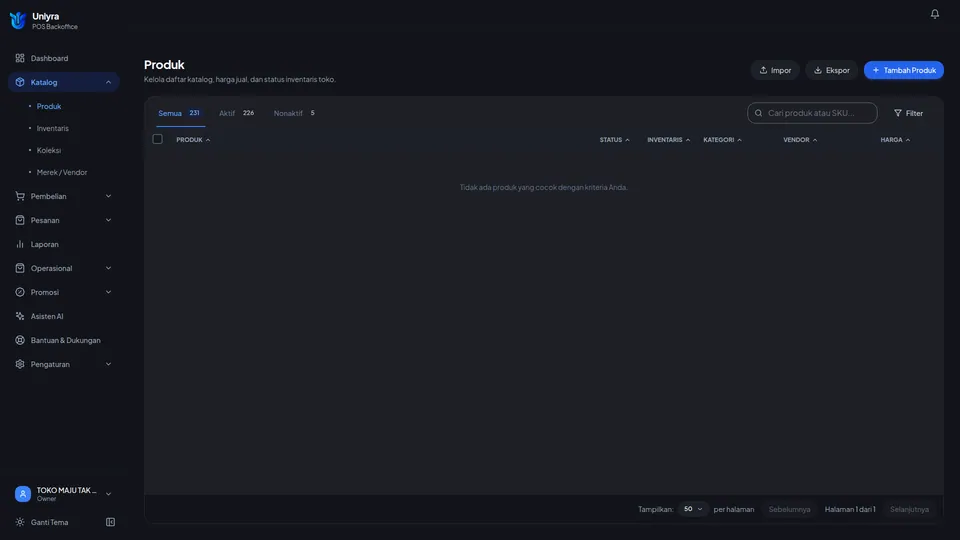Sort by HARGA column
960x540 pixels.
pyautogui.click(x=894, y=140)
